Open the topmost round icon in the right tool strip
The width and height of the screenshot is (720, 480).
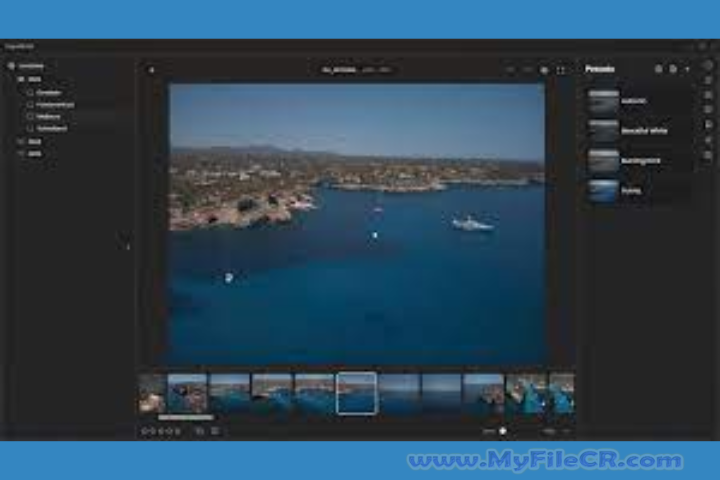(x=708, y=65)
